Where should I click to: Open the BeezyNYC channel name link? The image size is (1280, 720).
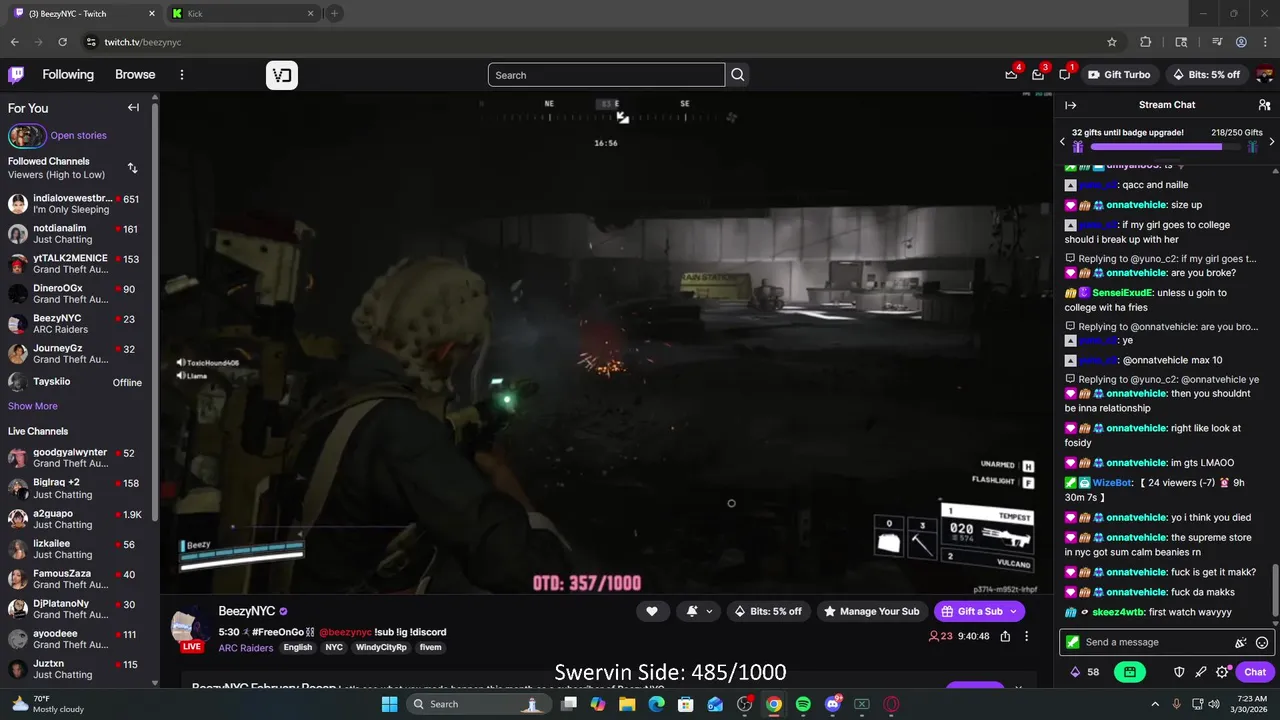pyautogui.click(x=247, y=611)
